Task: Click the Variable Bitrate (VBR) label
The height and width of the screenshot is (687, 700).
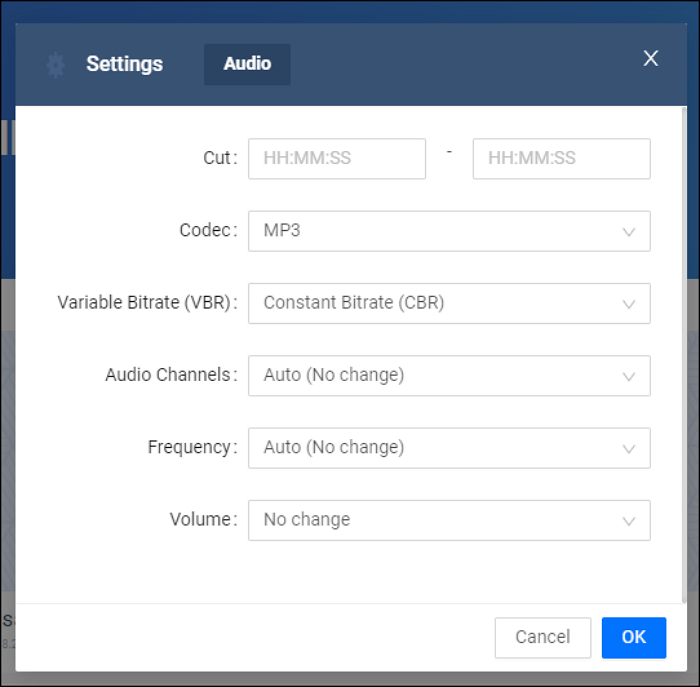Action: click(x=146, y=303)
